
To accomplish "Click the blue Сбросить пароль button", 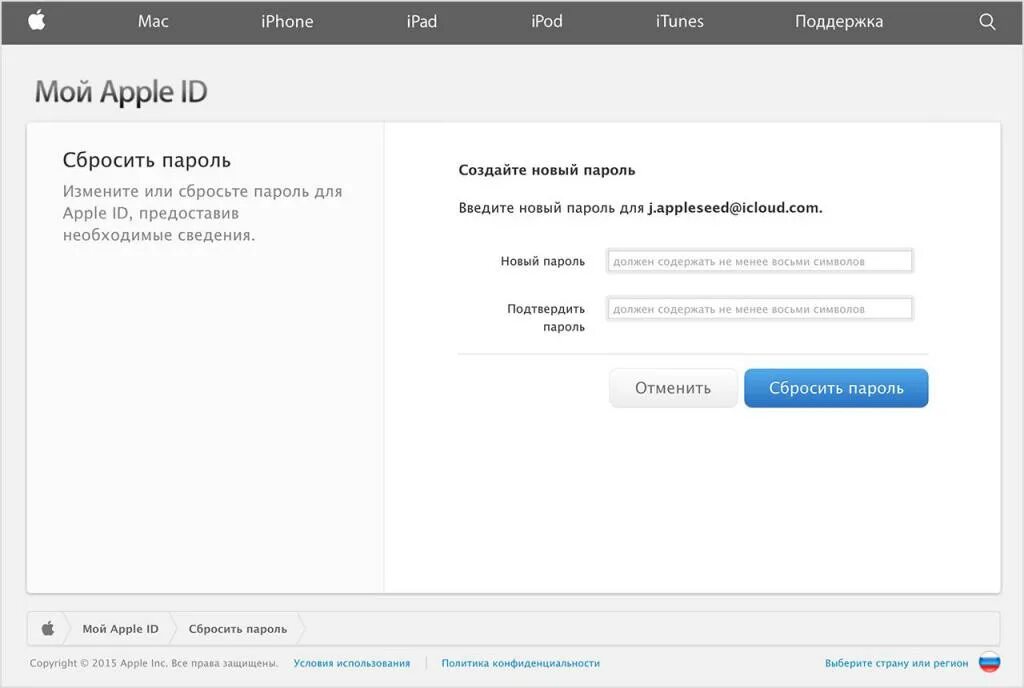I will 836,388.
